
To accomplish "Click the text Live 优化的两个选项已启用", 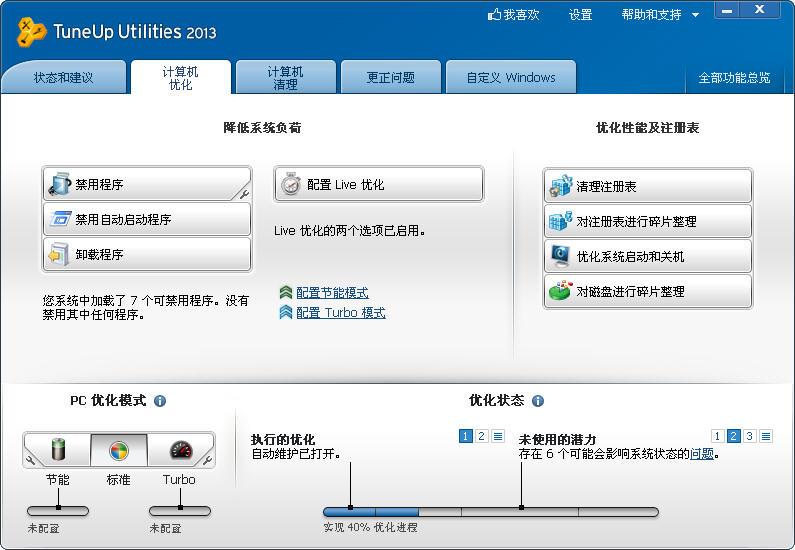I will [x=350, y=231].
